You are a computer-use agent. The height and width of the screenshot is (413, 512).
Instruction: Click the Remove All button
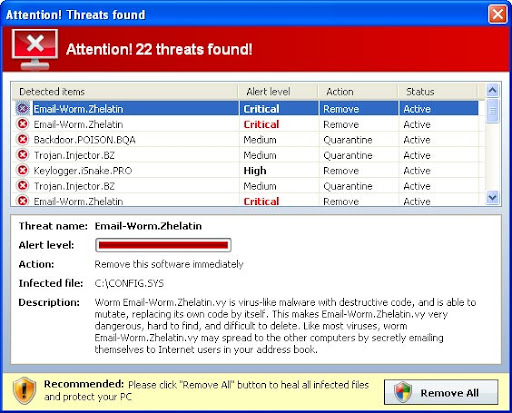[441, 392]
